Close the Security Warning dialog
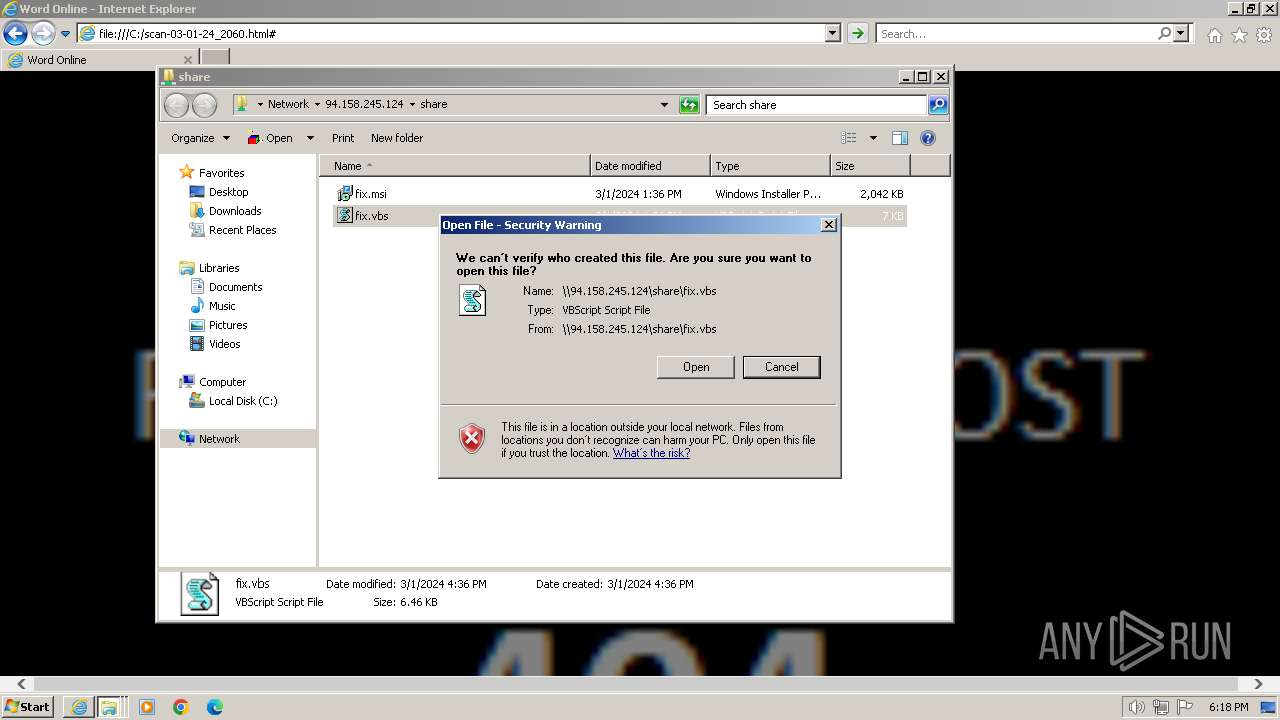This screenshot has width=1280, height=720. click(828, 225)
